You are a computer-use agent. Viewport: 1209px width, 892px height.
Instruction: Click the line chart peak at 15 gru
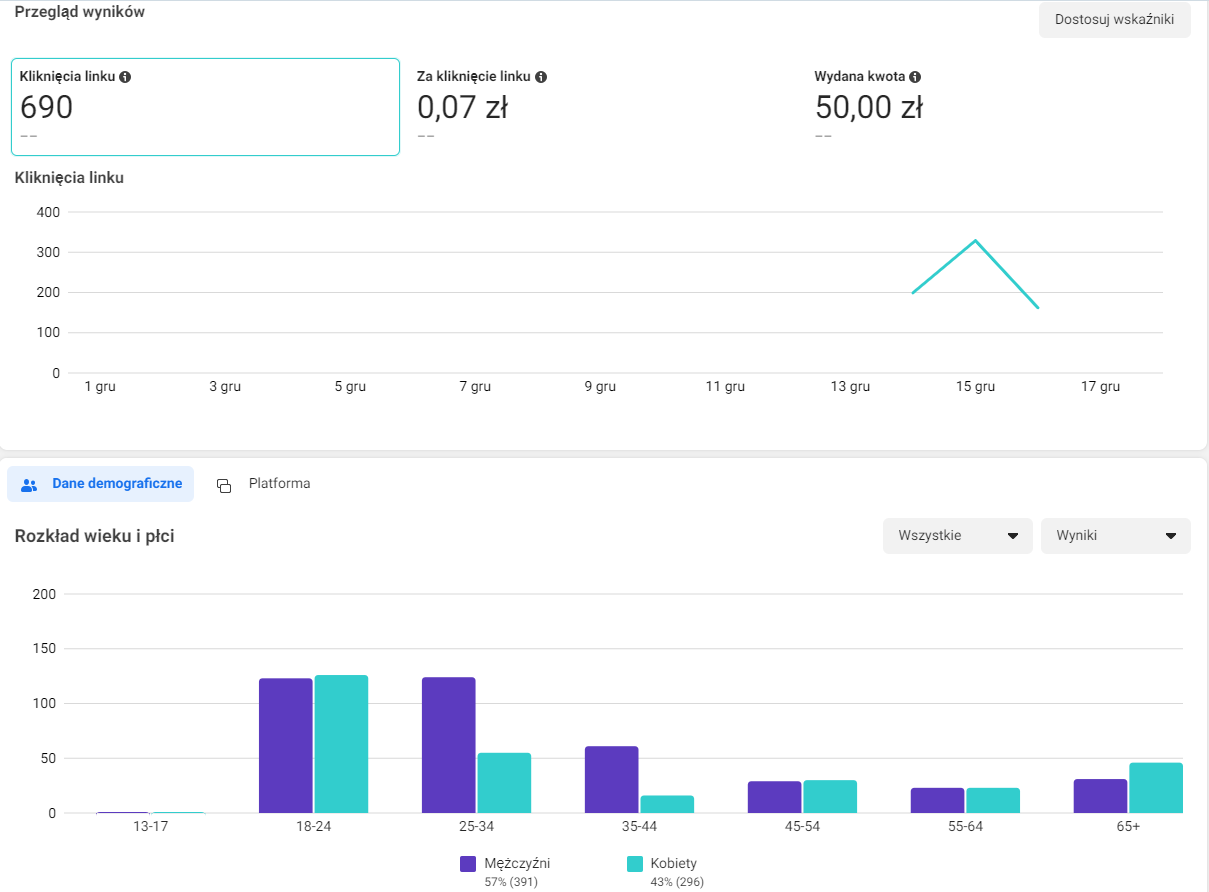[975, 241]
